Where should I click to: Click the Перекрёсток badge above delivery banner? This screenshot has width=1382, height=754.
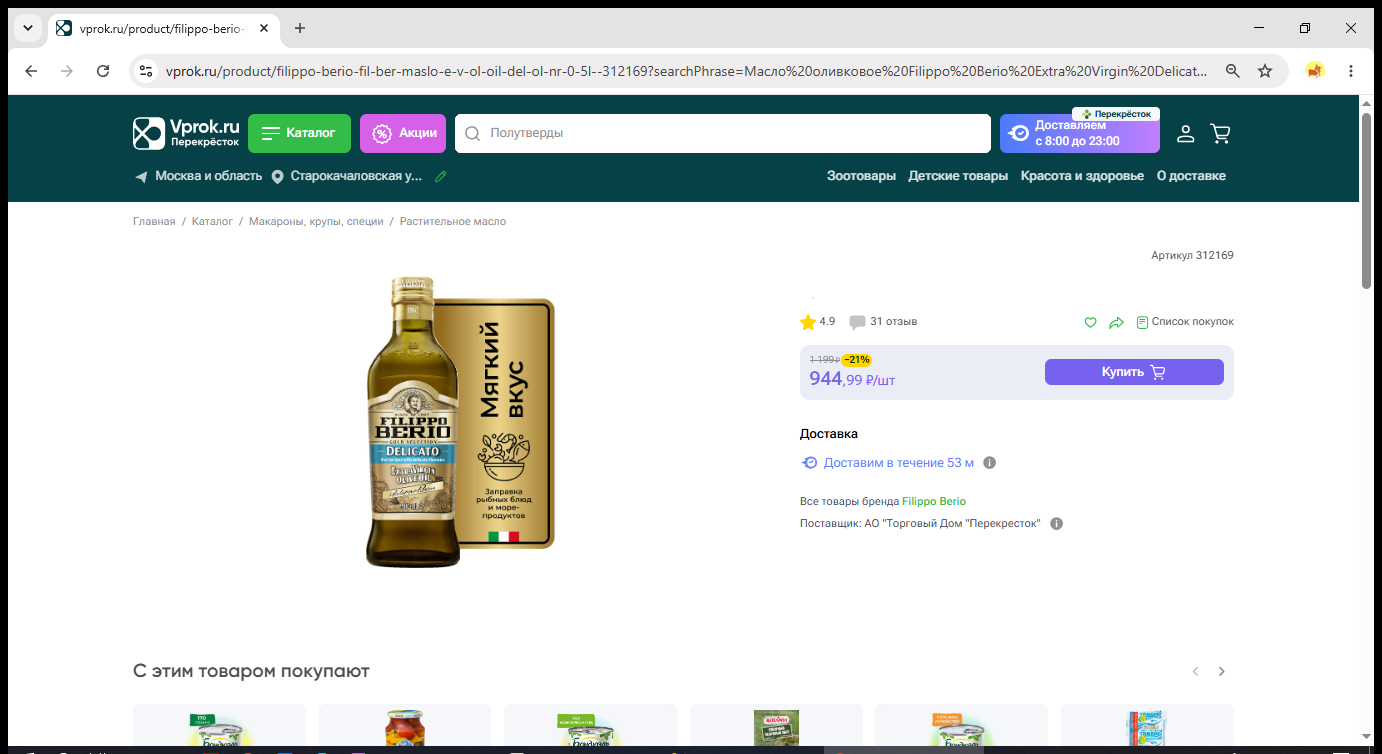point(1116,114)
